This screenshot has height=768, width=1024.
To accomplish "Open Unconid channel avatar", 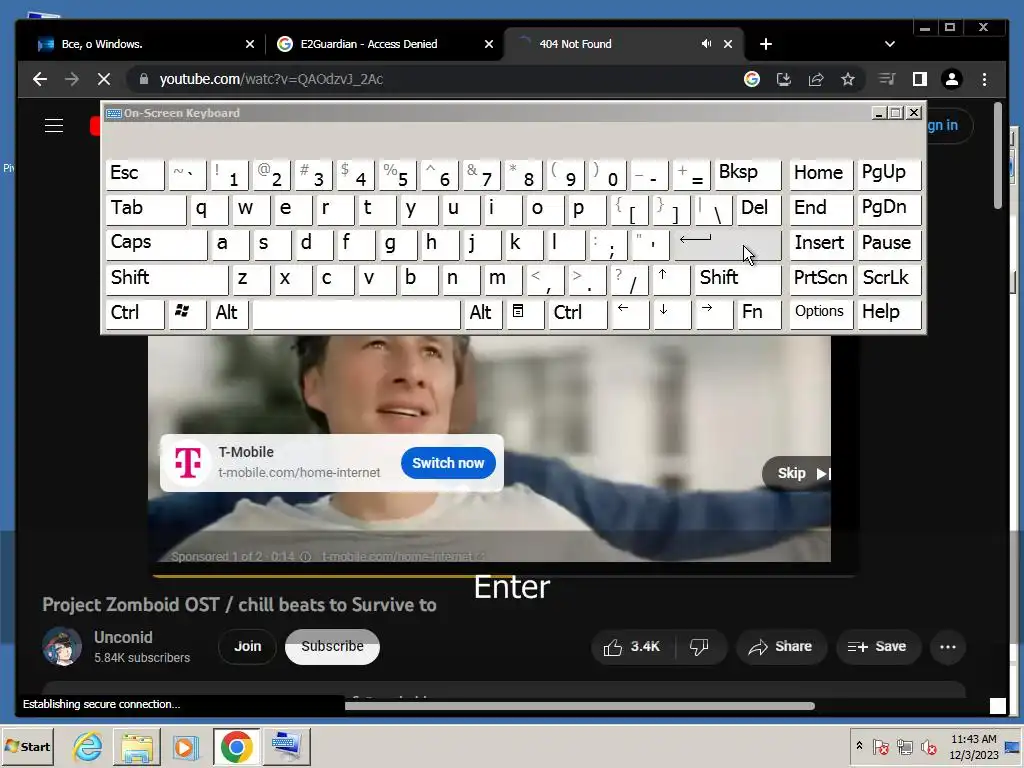I will [x=63, y=647].
